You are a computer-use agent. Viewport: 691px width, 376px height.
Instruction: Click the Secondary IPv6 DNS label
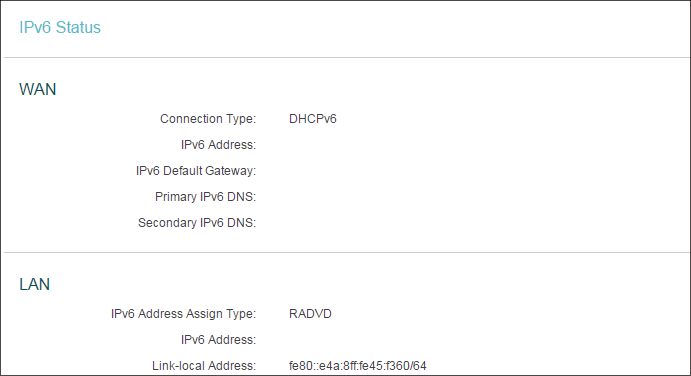(x=197, y=223)
